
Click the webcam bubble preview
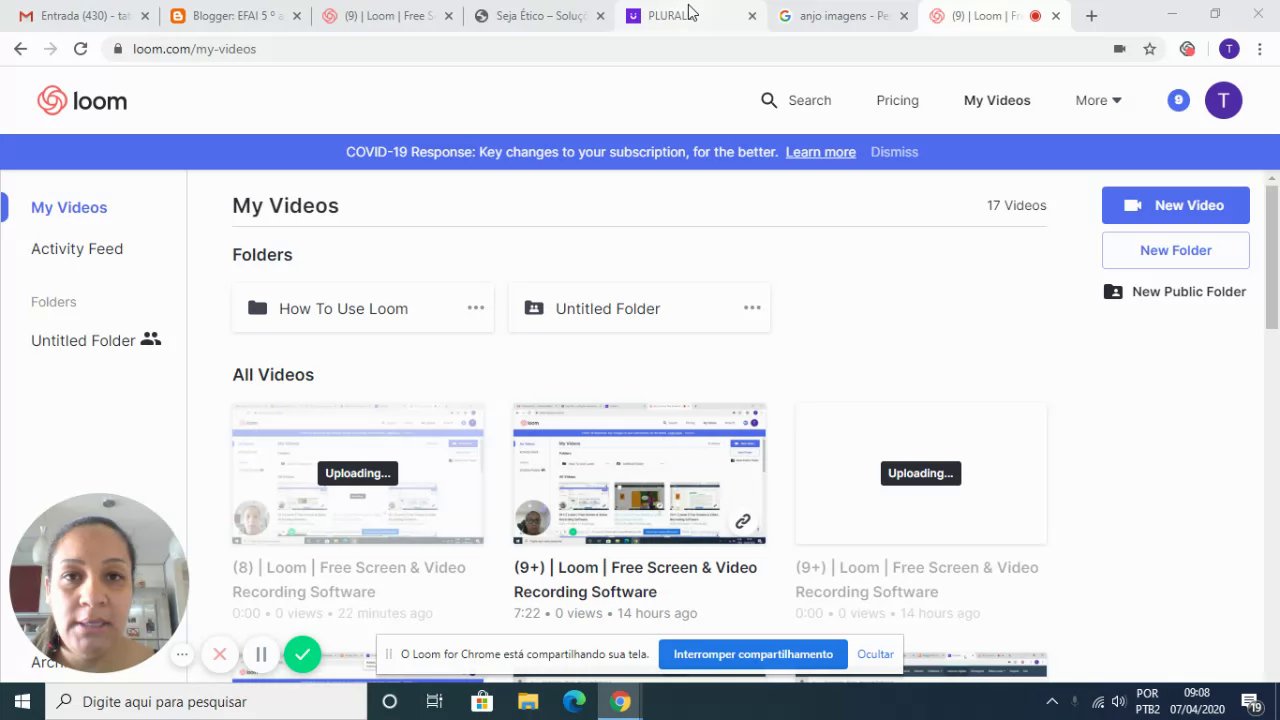[x=98, y=584]
